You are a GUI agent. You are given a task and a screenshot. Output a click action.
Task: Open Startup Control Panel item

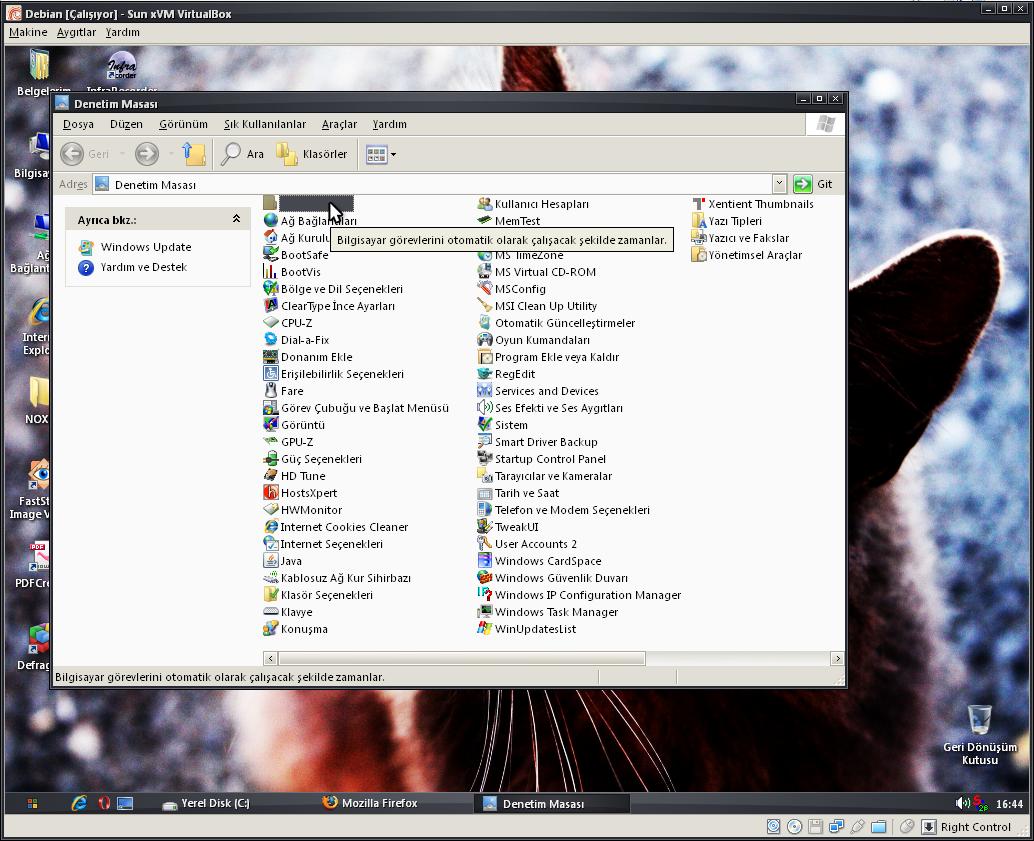[x=541, y=458]
